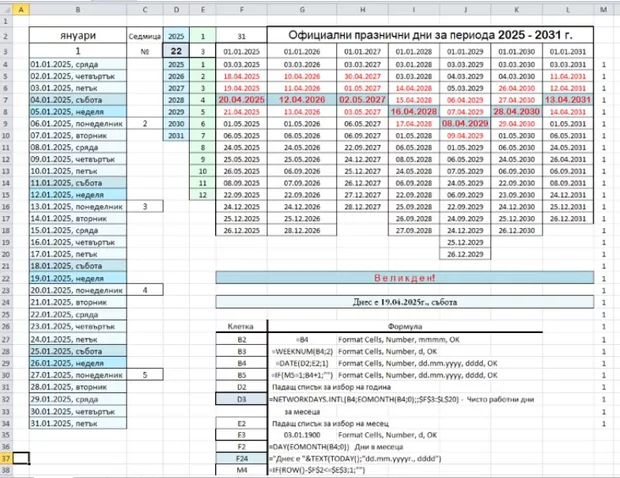Select cell '01.01.2025, сряда'
620x478 pixels.
pyautogui.click(x=78, y=64)
